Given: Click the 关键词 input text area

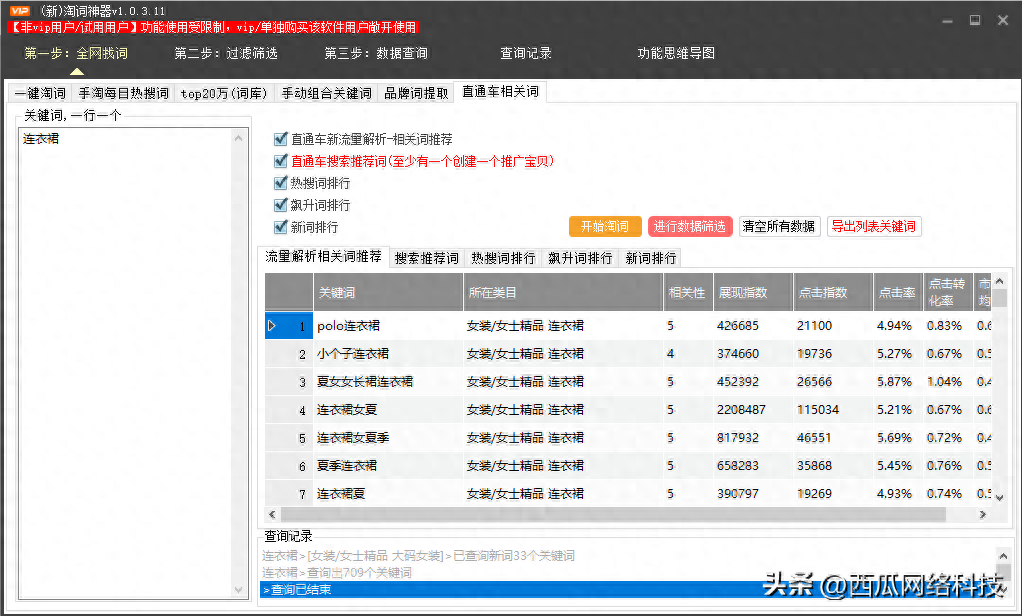Looking at the screenshot, I should pos(125,350).
